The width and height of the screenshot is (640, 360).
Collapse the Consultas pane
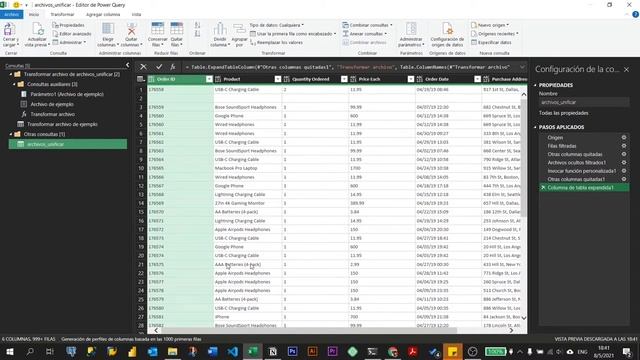(127, 65)
